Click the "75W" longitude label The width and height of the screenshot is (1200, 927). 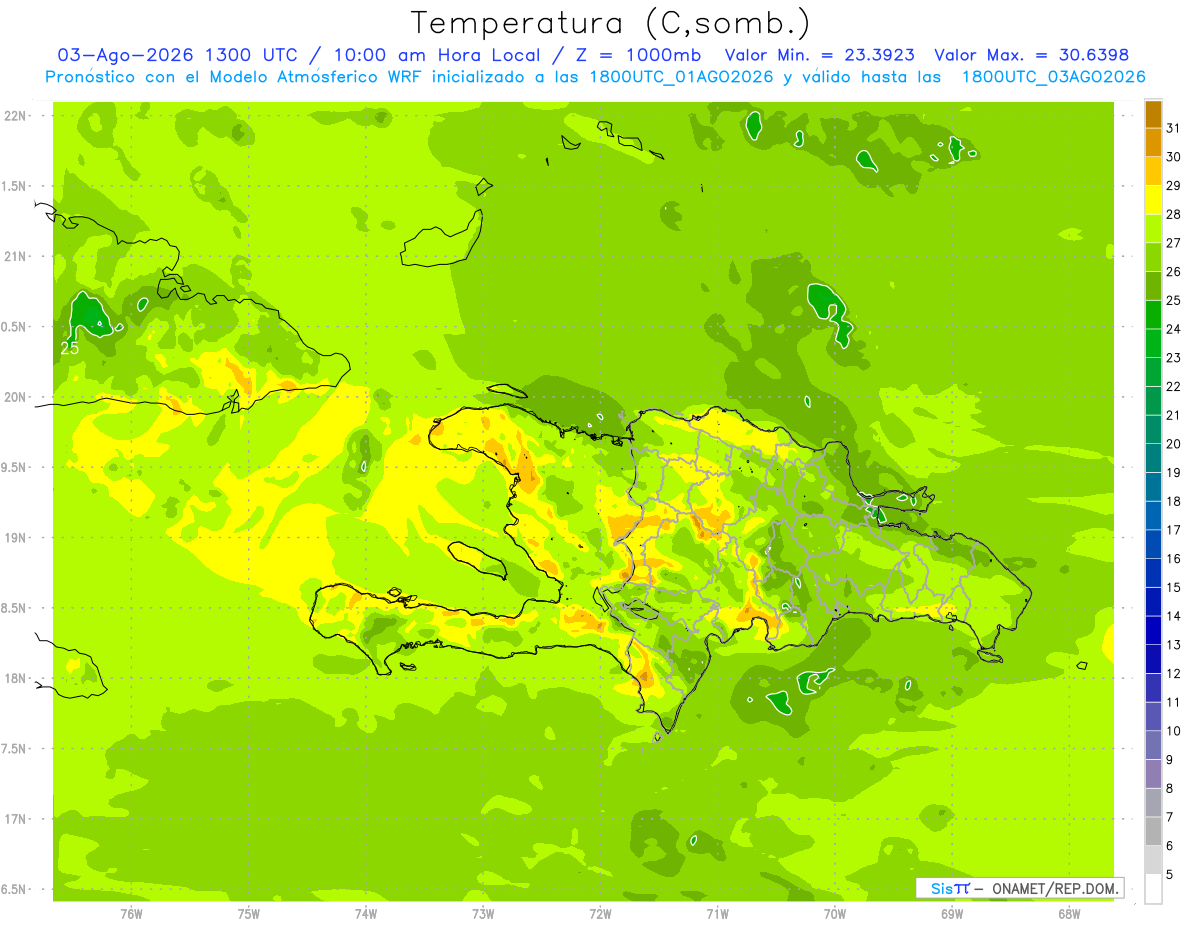point(249,913)
